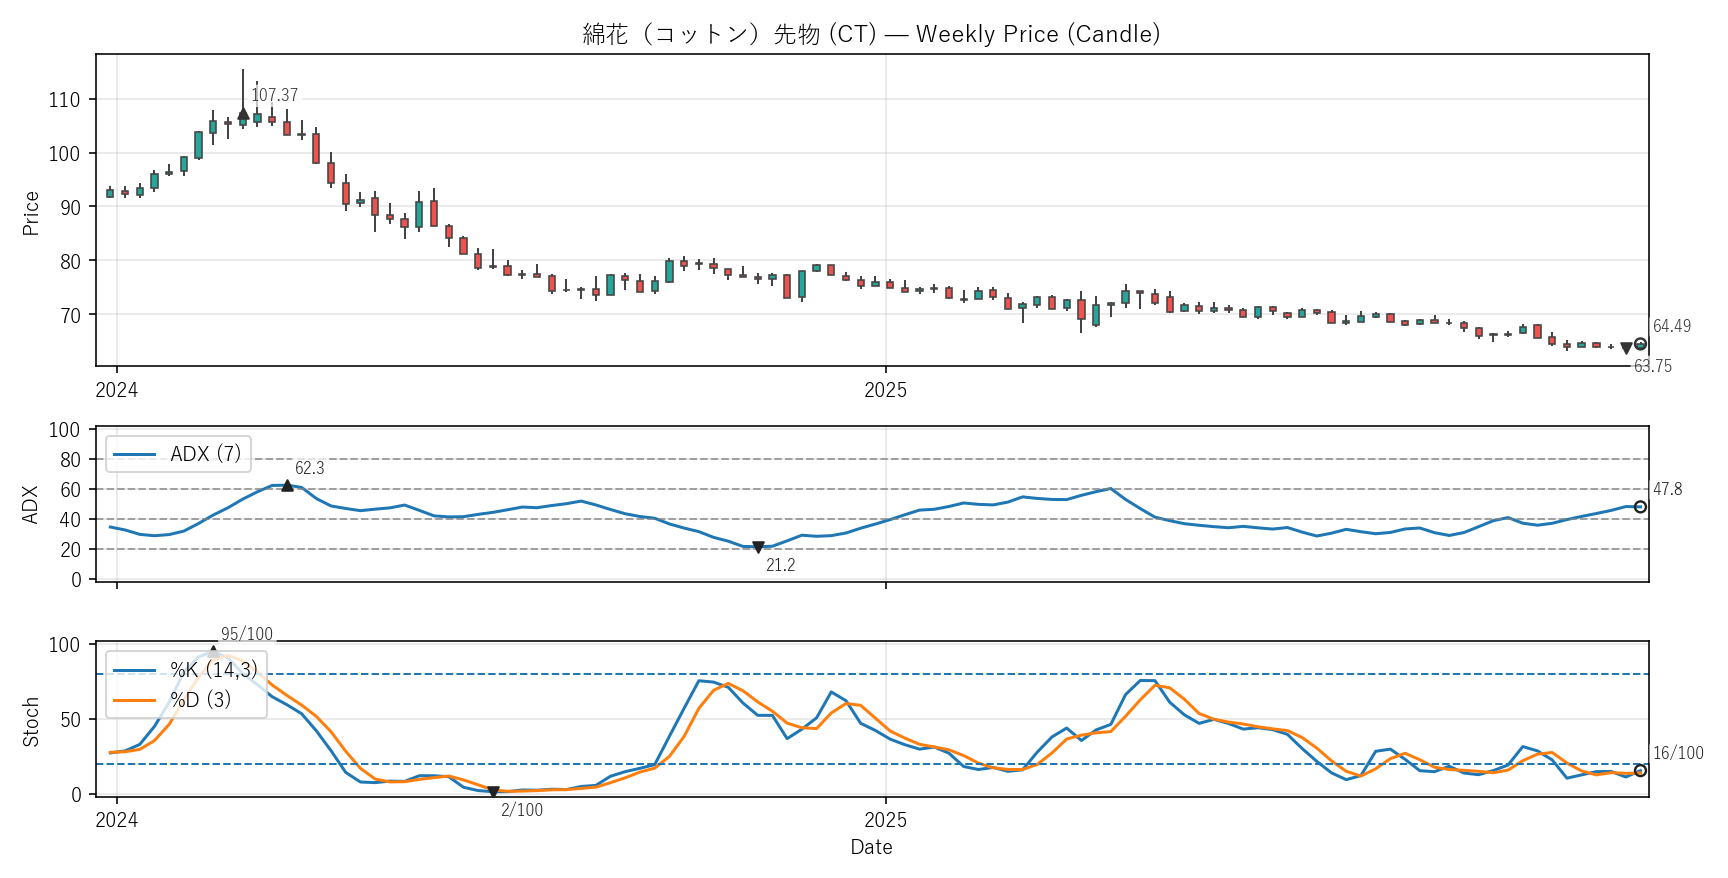Image resolution: width=1728 pixels, height=878 pixels.
Task: Click the latest Stochastic circle marker at 16/100
Action: 1640,771
